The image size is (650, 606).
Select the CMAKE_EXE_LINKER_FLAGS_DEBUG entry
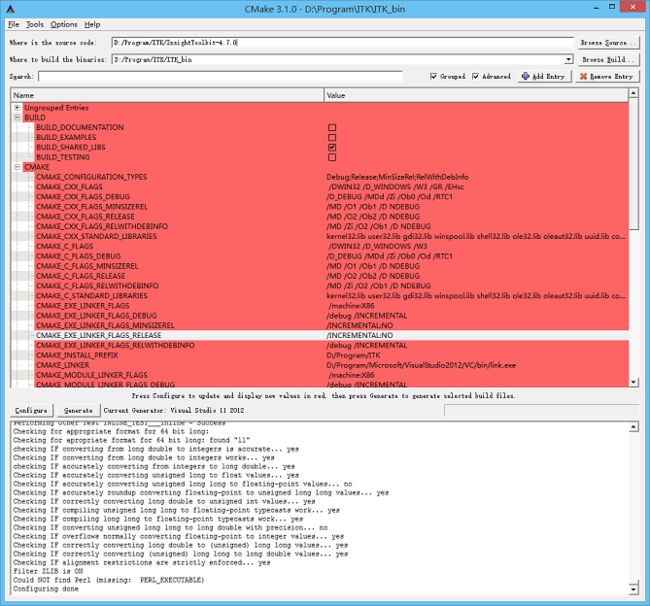coord(96,316)
